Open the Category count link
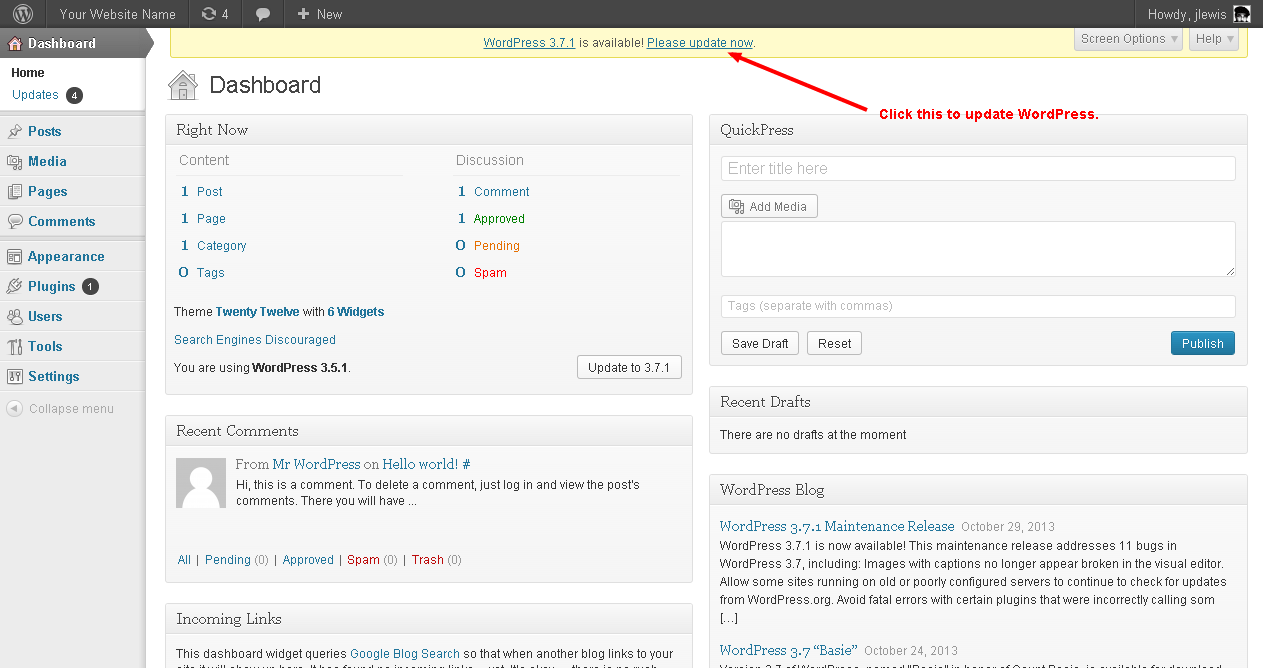Screen dimensions: 1263x668 coord(222,246)
